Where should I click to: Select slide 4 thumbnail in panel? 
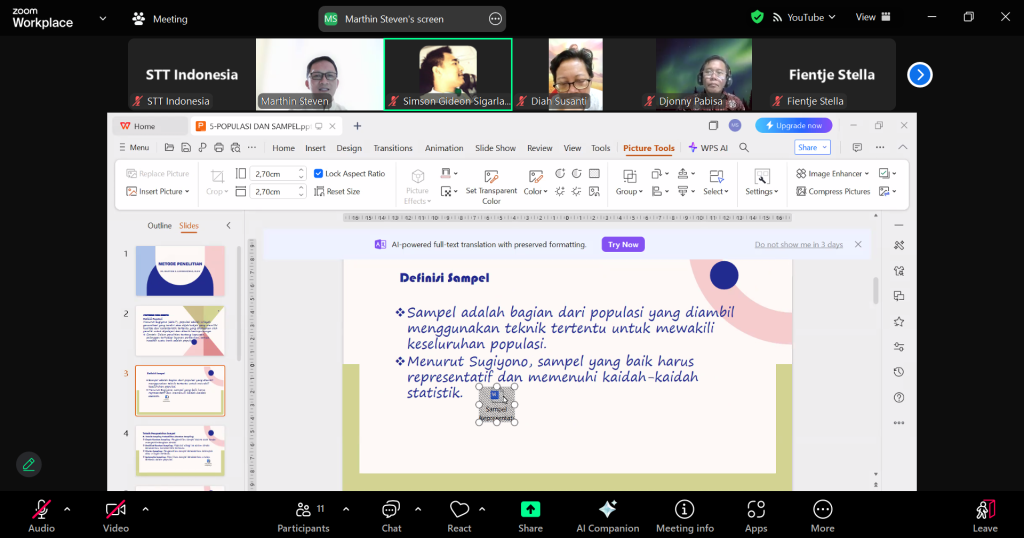[x=180, y=451]
